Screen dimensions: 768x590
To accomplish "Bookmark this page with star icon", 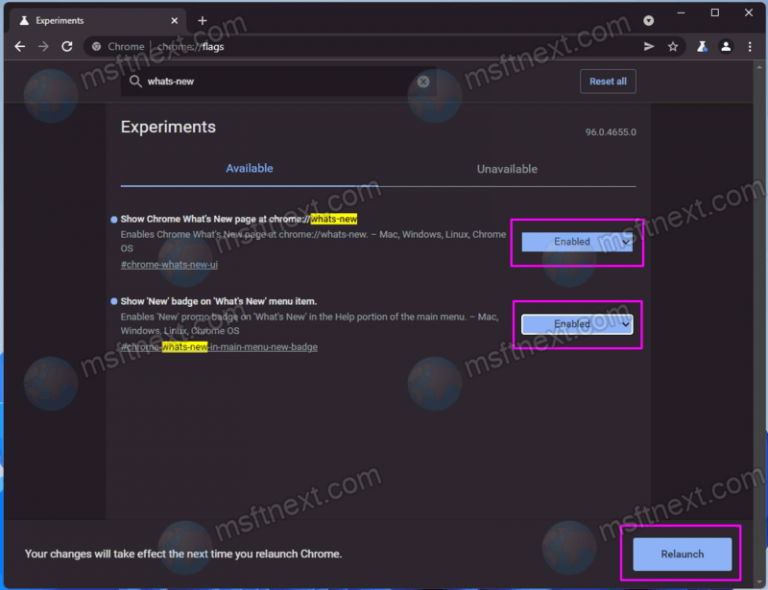I will (x=673, y=47).
